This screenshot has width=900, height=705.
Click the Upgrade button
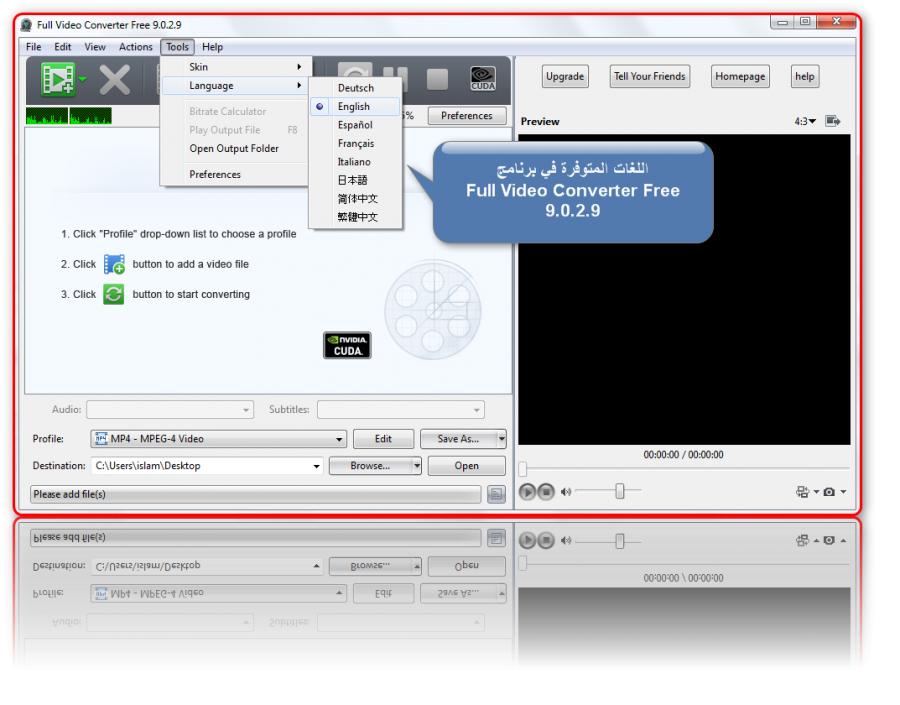[x=565, y=77]
